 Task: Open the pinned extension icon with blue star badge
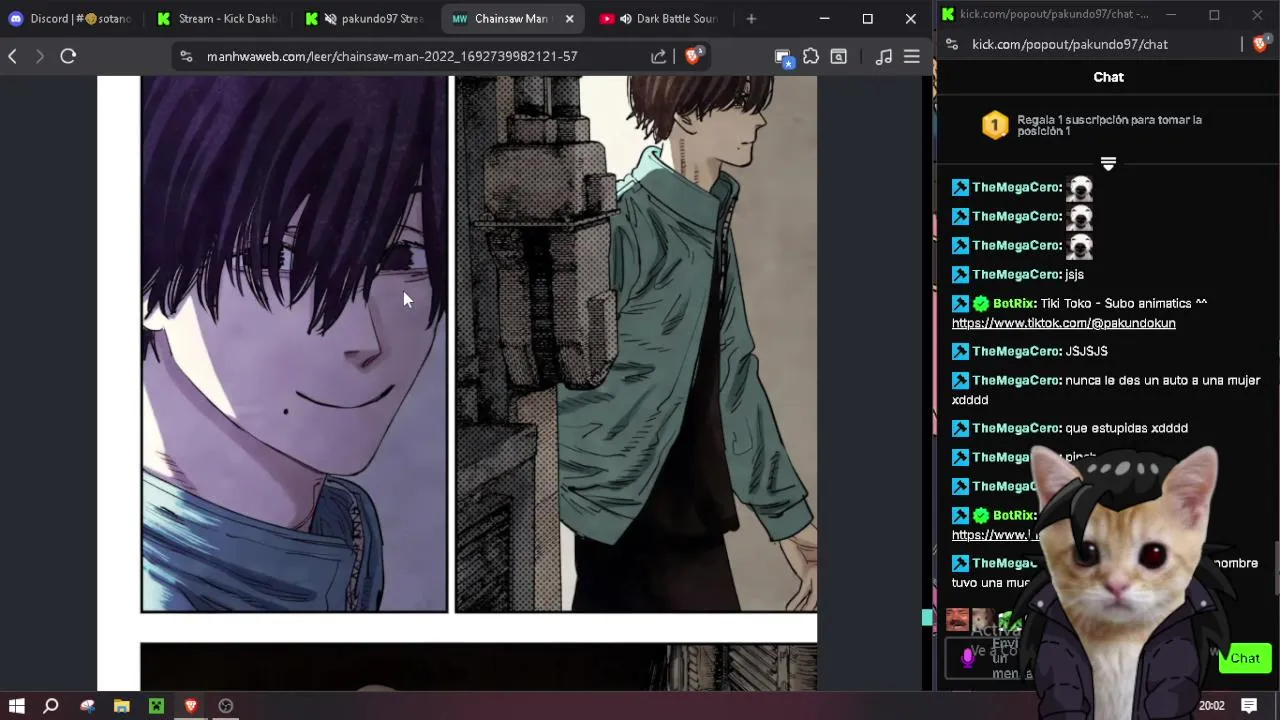pyautogui.click(x=784, y=58)
